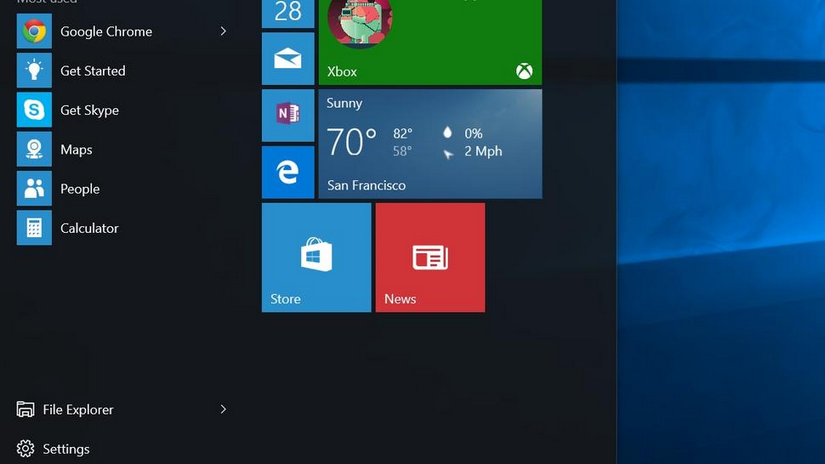Click the Xbox logo on the green tile

(524, 71)
